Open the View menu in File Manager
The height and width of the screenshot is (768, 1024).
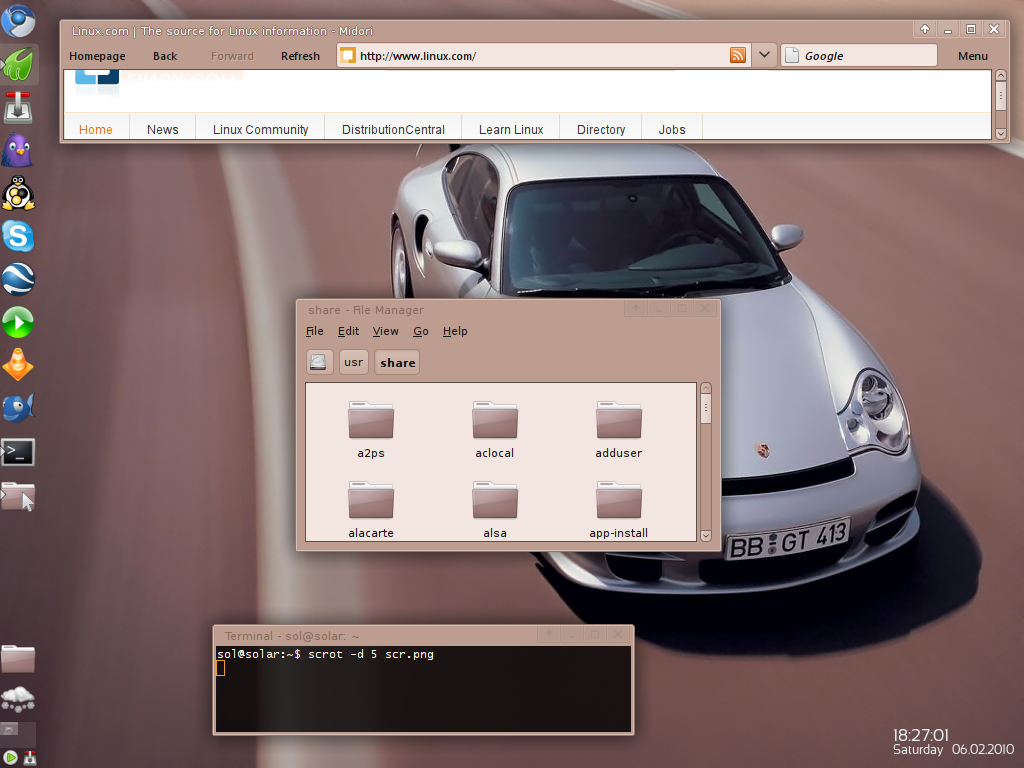tap(385, 332)
